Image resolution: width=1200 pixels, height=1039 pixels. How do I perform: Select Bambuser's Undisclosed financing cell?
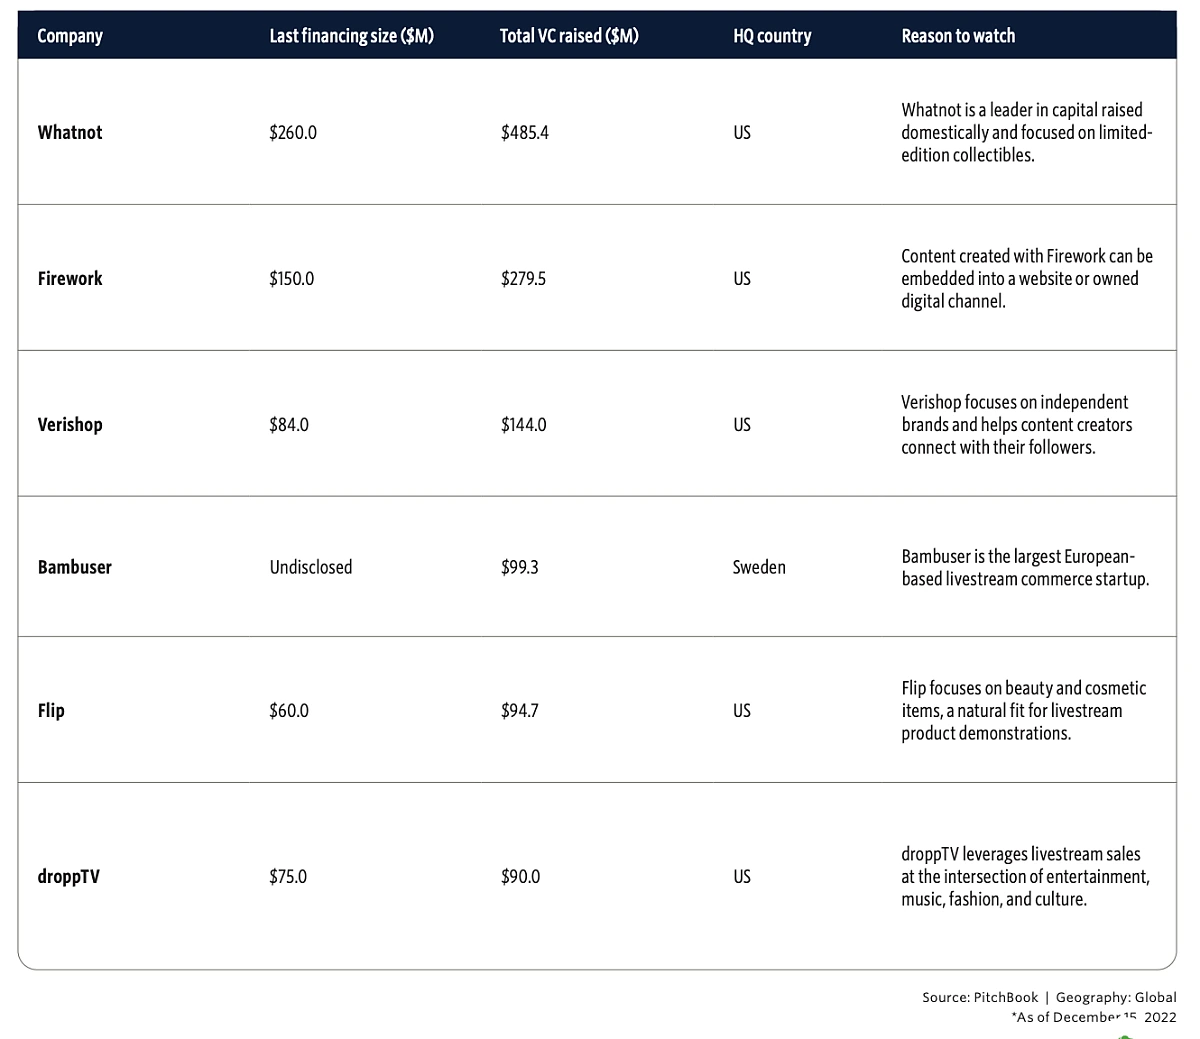(311, 567)
